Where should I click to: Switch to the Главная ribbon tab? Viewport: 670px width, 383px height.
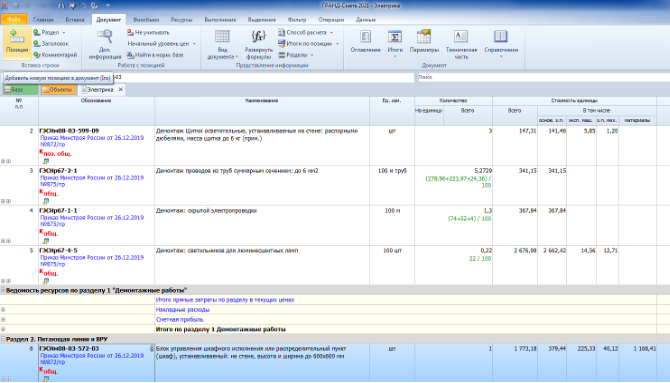coord(43,20)
